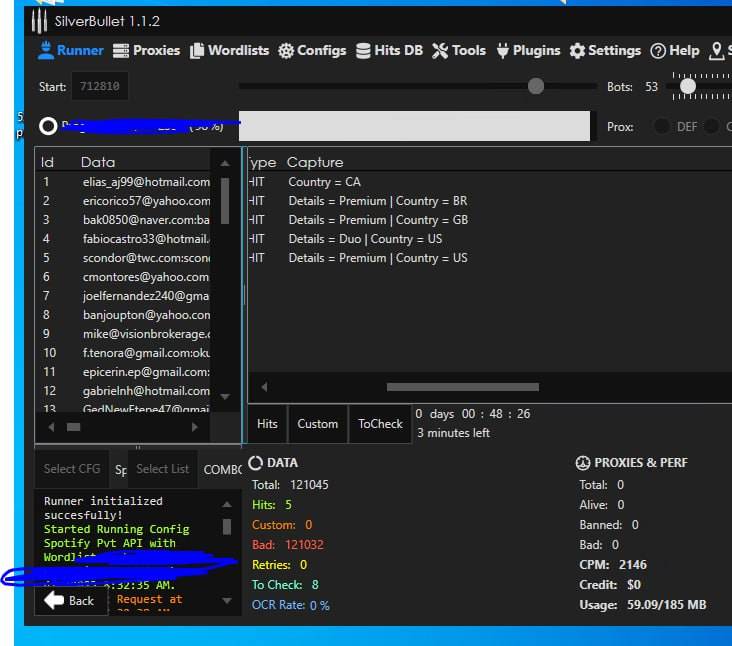Open the Hits DB database icon
Viewport: 732px width, 646px height.
pos(363,51)
